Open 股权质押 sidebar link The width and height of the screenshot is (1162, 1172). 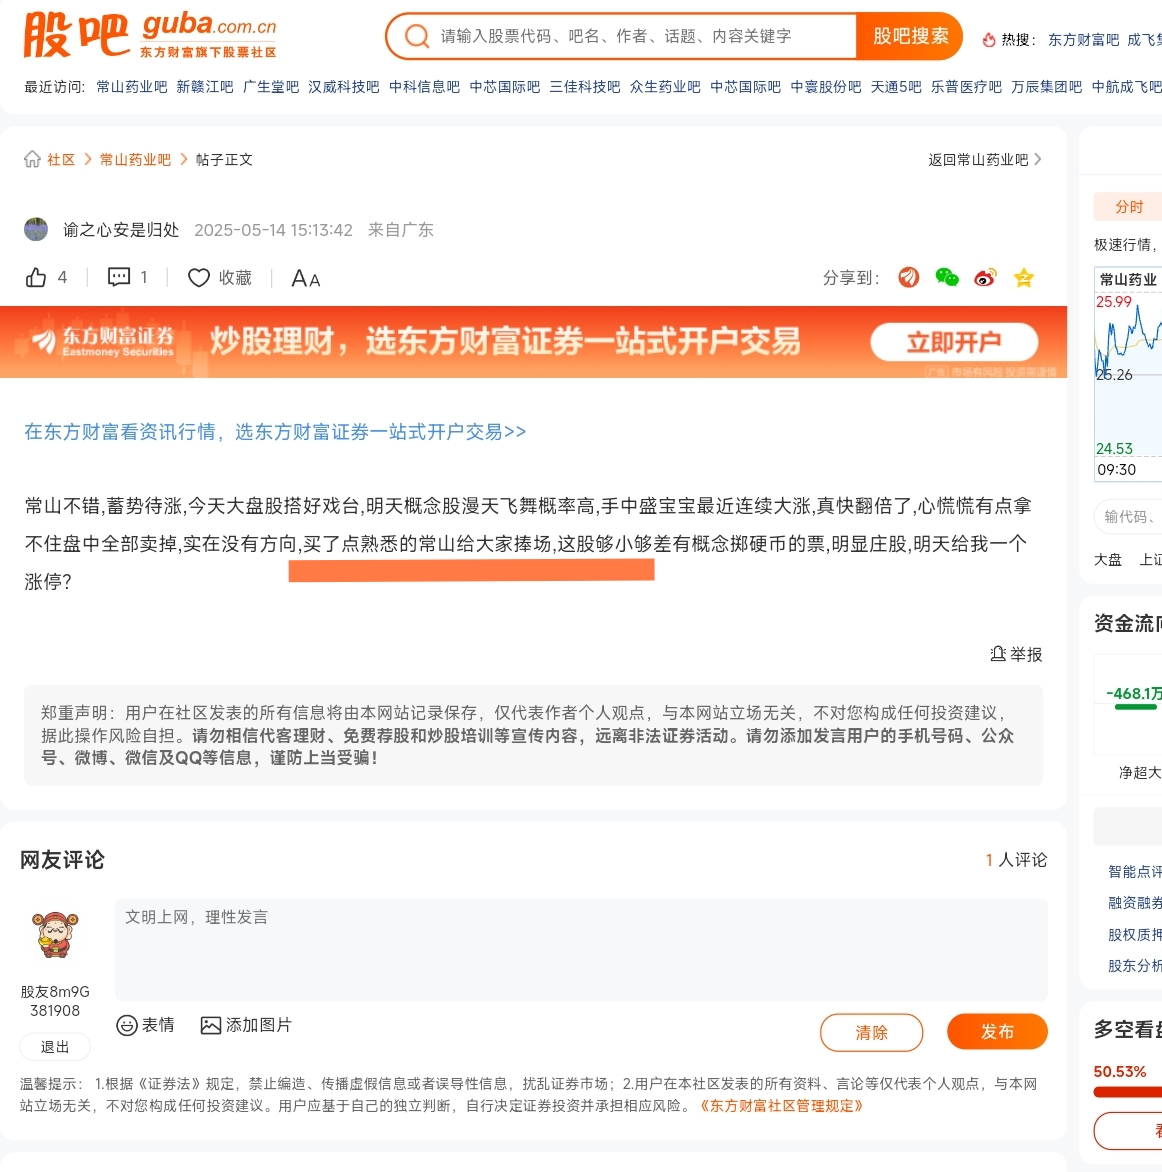point(1134,934)
